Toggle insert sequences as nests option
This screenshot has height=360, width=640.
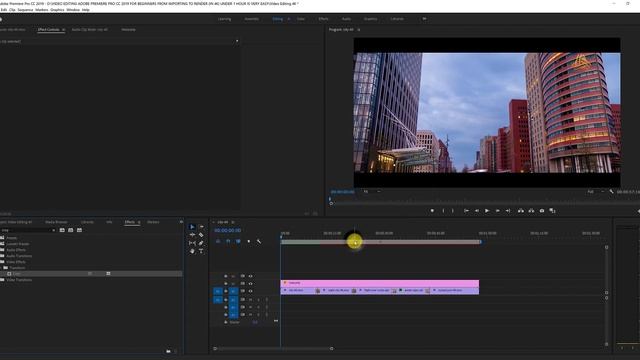(x=218, y=241)
